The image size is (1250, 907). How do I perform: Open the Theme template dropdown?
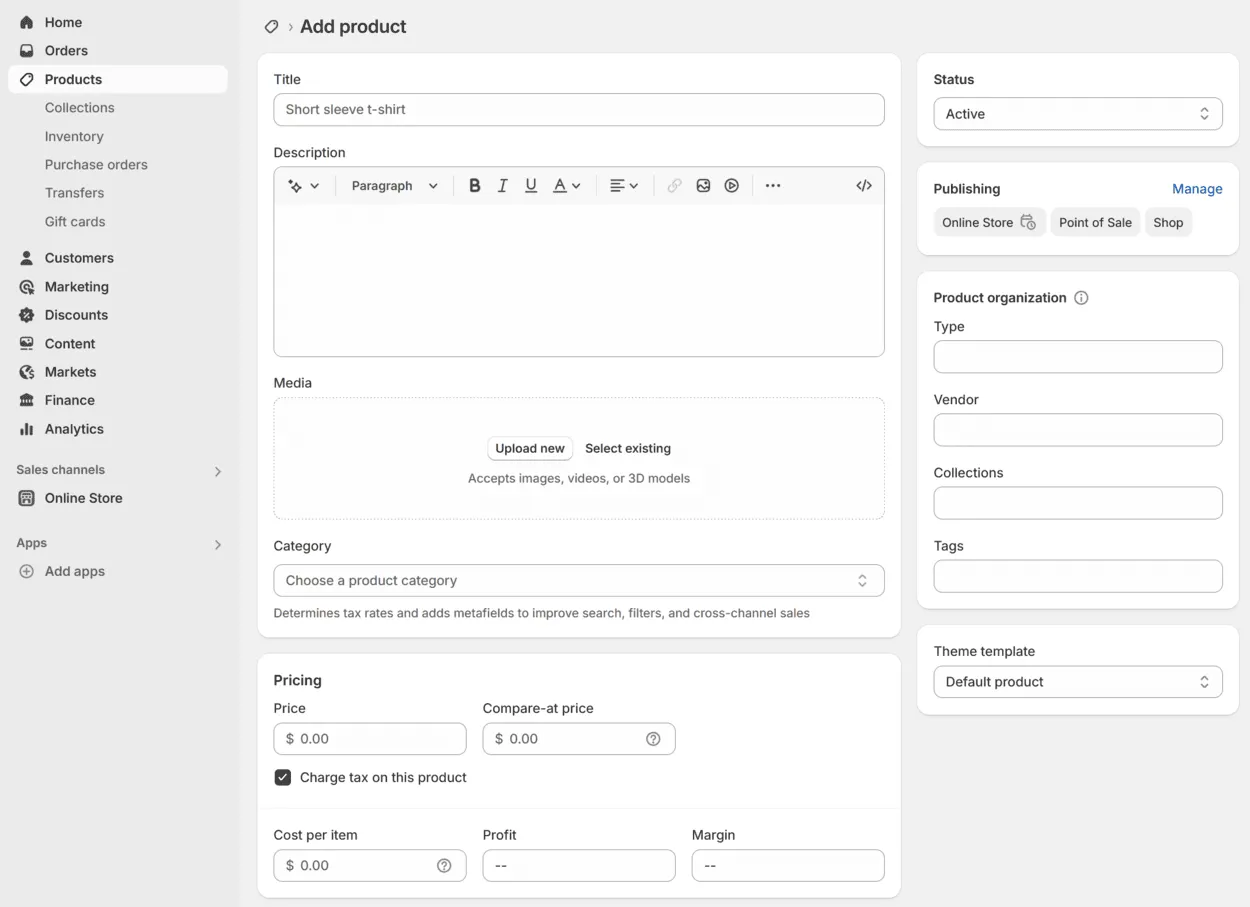(1077, 682)
